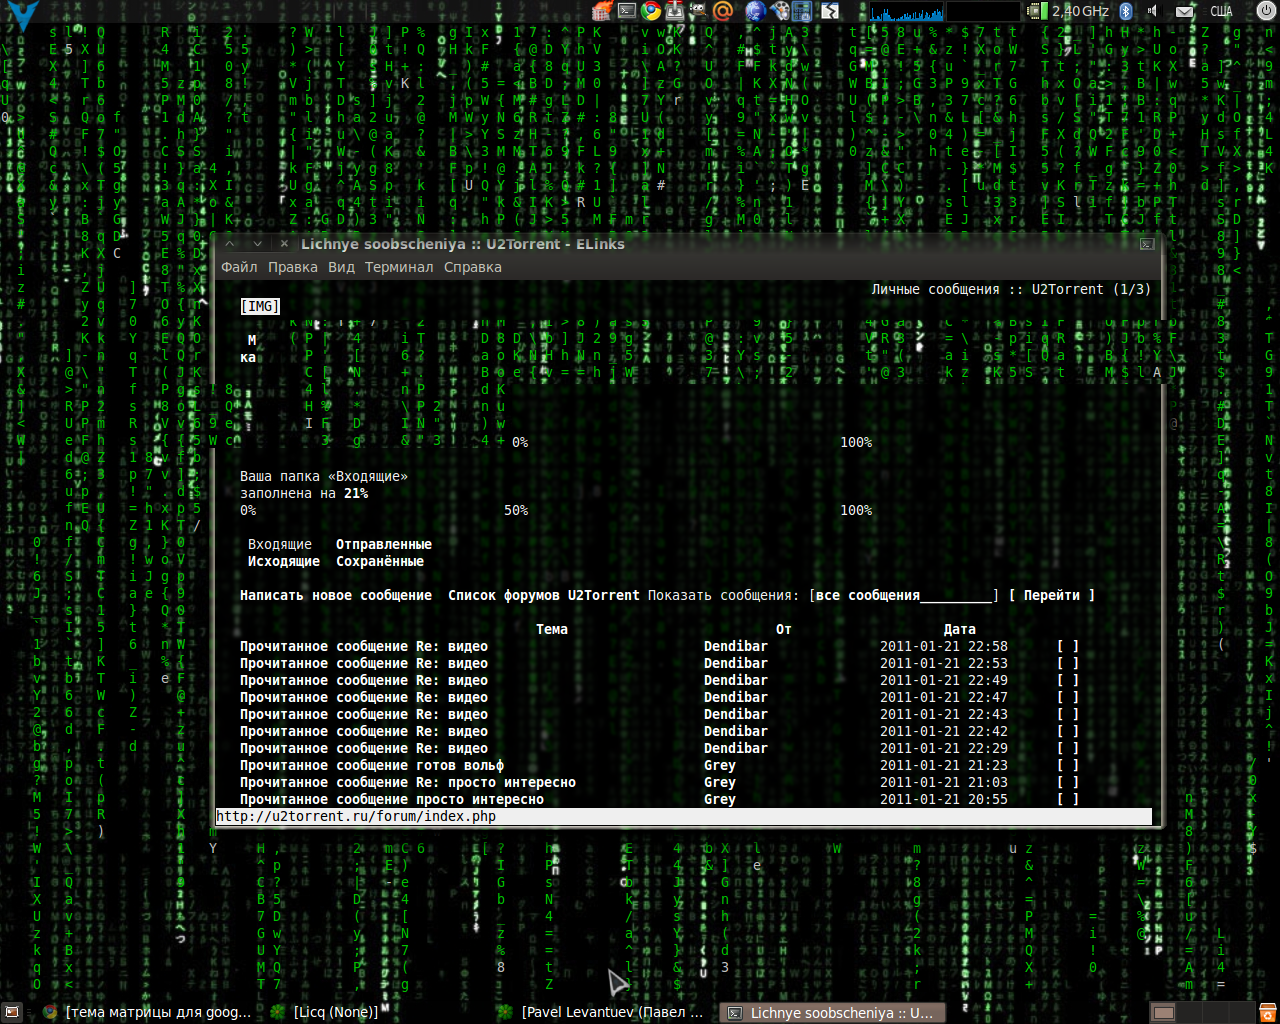Open the Терминал menu

(398, 267)
